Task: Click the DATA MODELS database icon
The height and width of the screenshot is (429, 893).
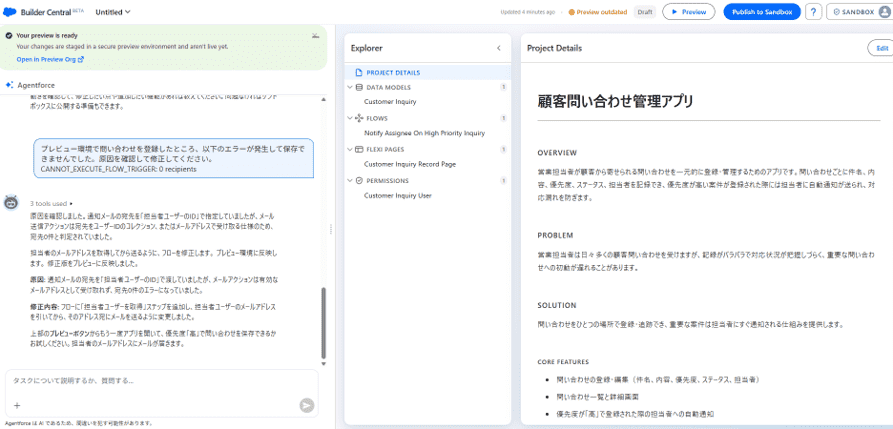Action: pyautogui.click(x=359, y=87)
